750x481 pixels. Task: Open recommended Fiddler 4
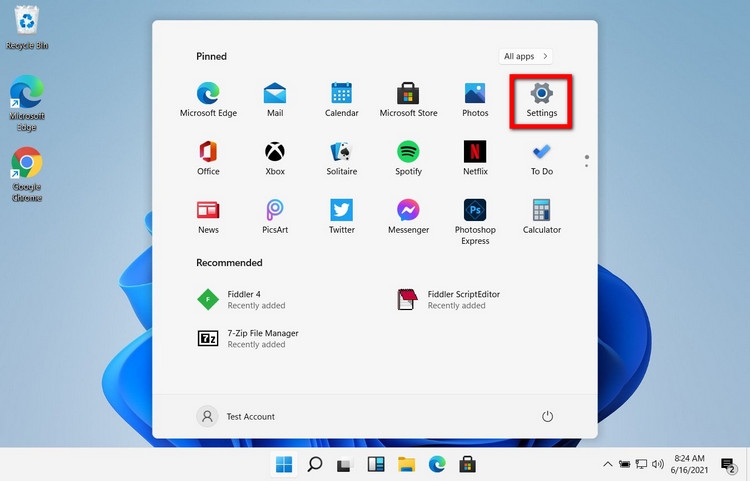pyautogui.click(x=242, y=300)
